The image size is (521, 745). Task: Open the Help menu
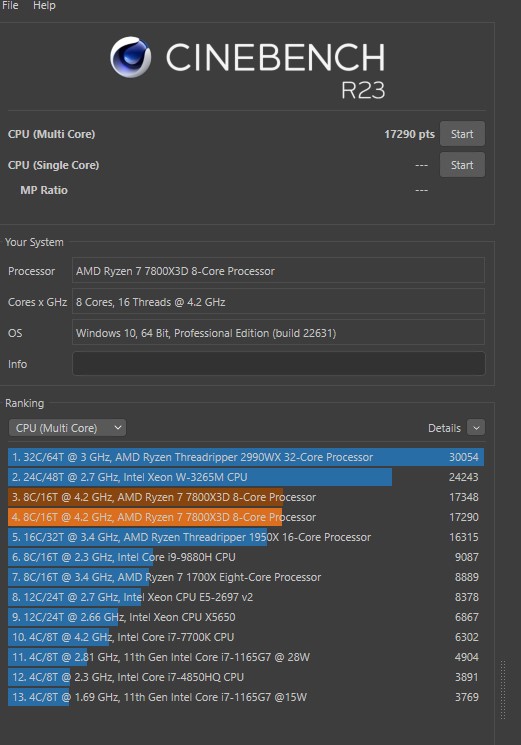[44, 5]
